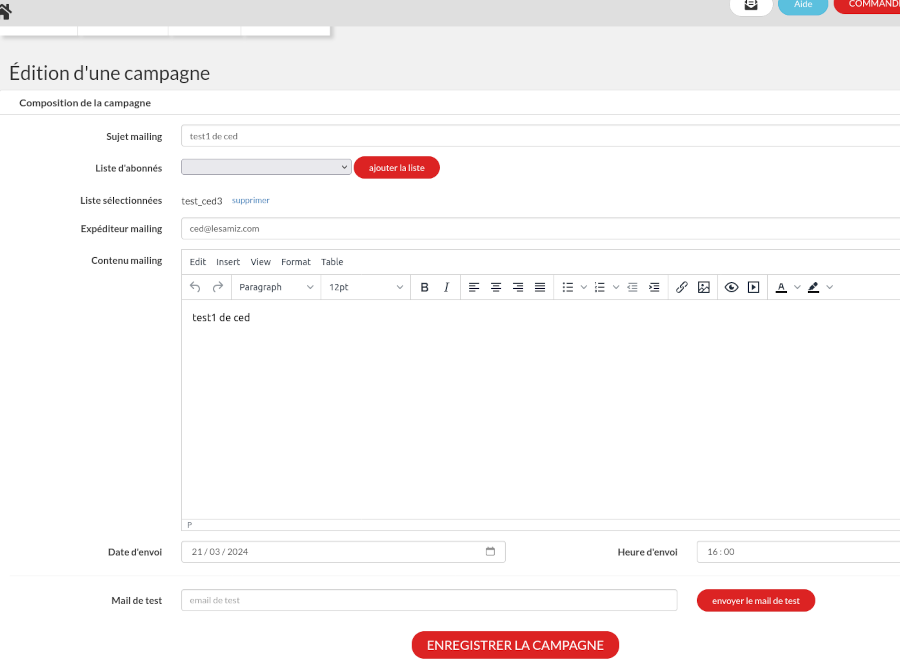Click the redo arrow in editor toolbar
Screen dimensions: 900x664
[x=218, y=287]
